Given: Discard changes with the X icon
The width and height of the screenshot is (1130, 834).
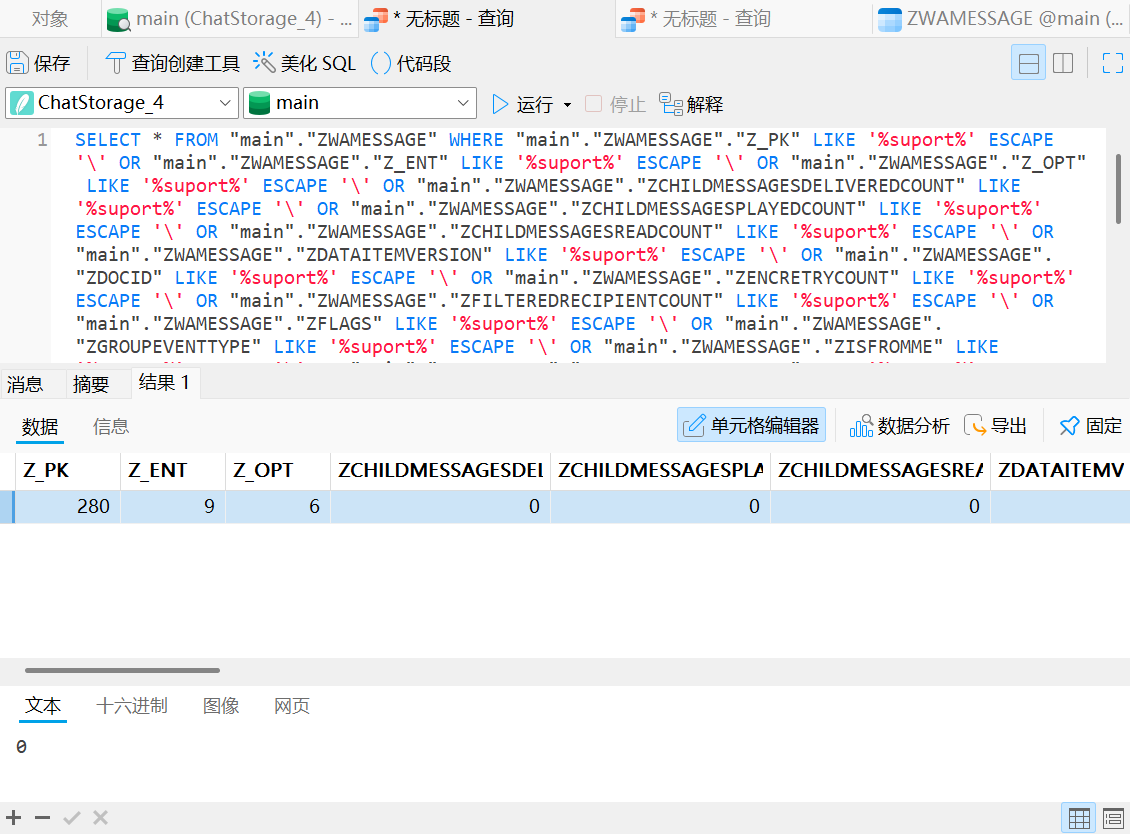Looking at the screenshot, I should (x=100, y=817).
